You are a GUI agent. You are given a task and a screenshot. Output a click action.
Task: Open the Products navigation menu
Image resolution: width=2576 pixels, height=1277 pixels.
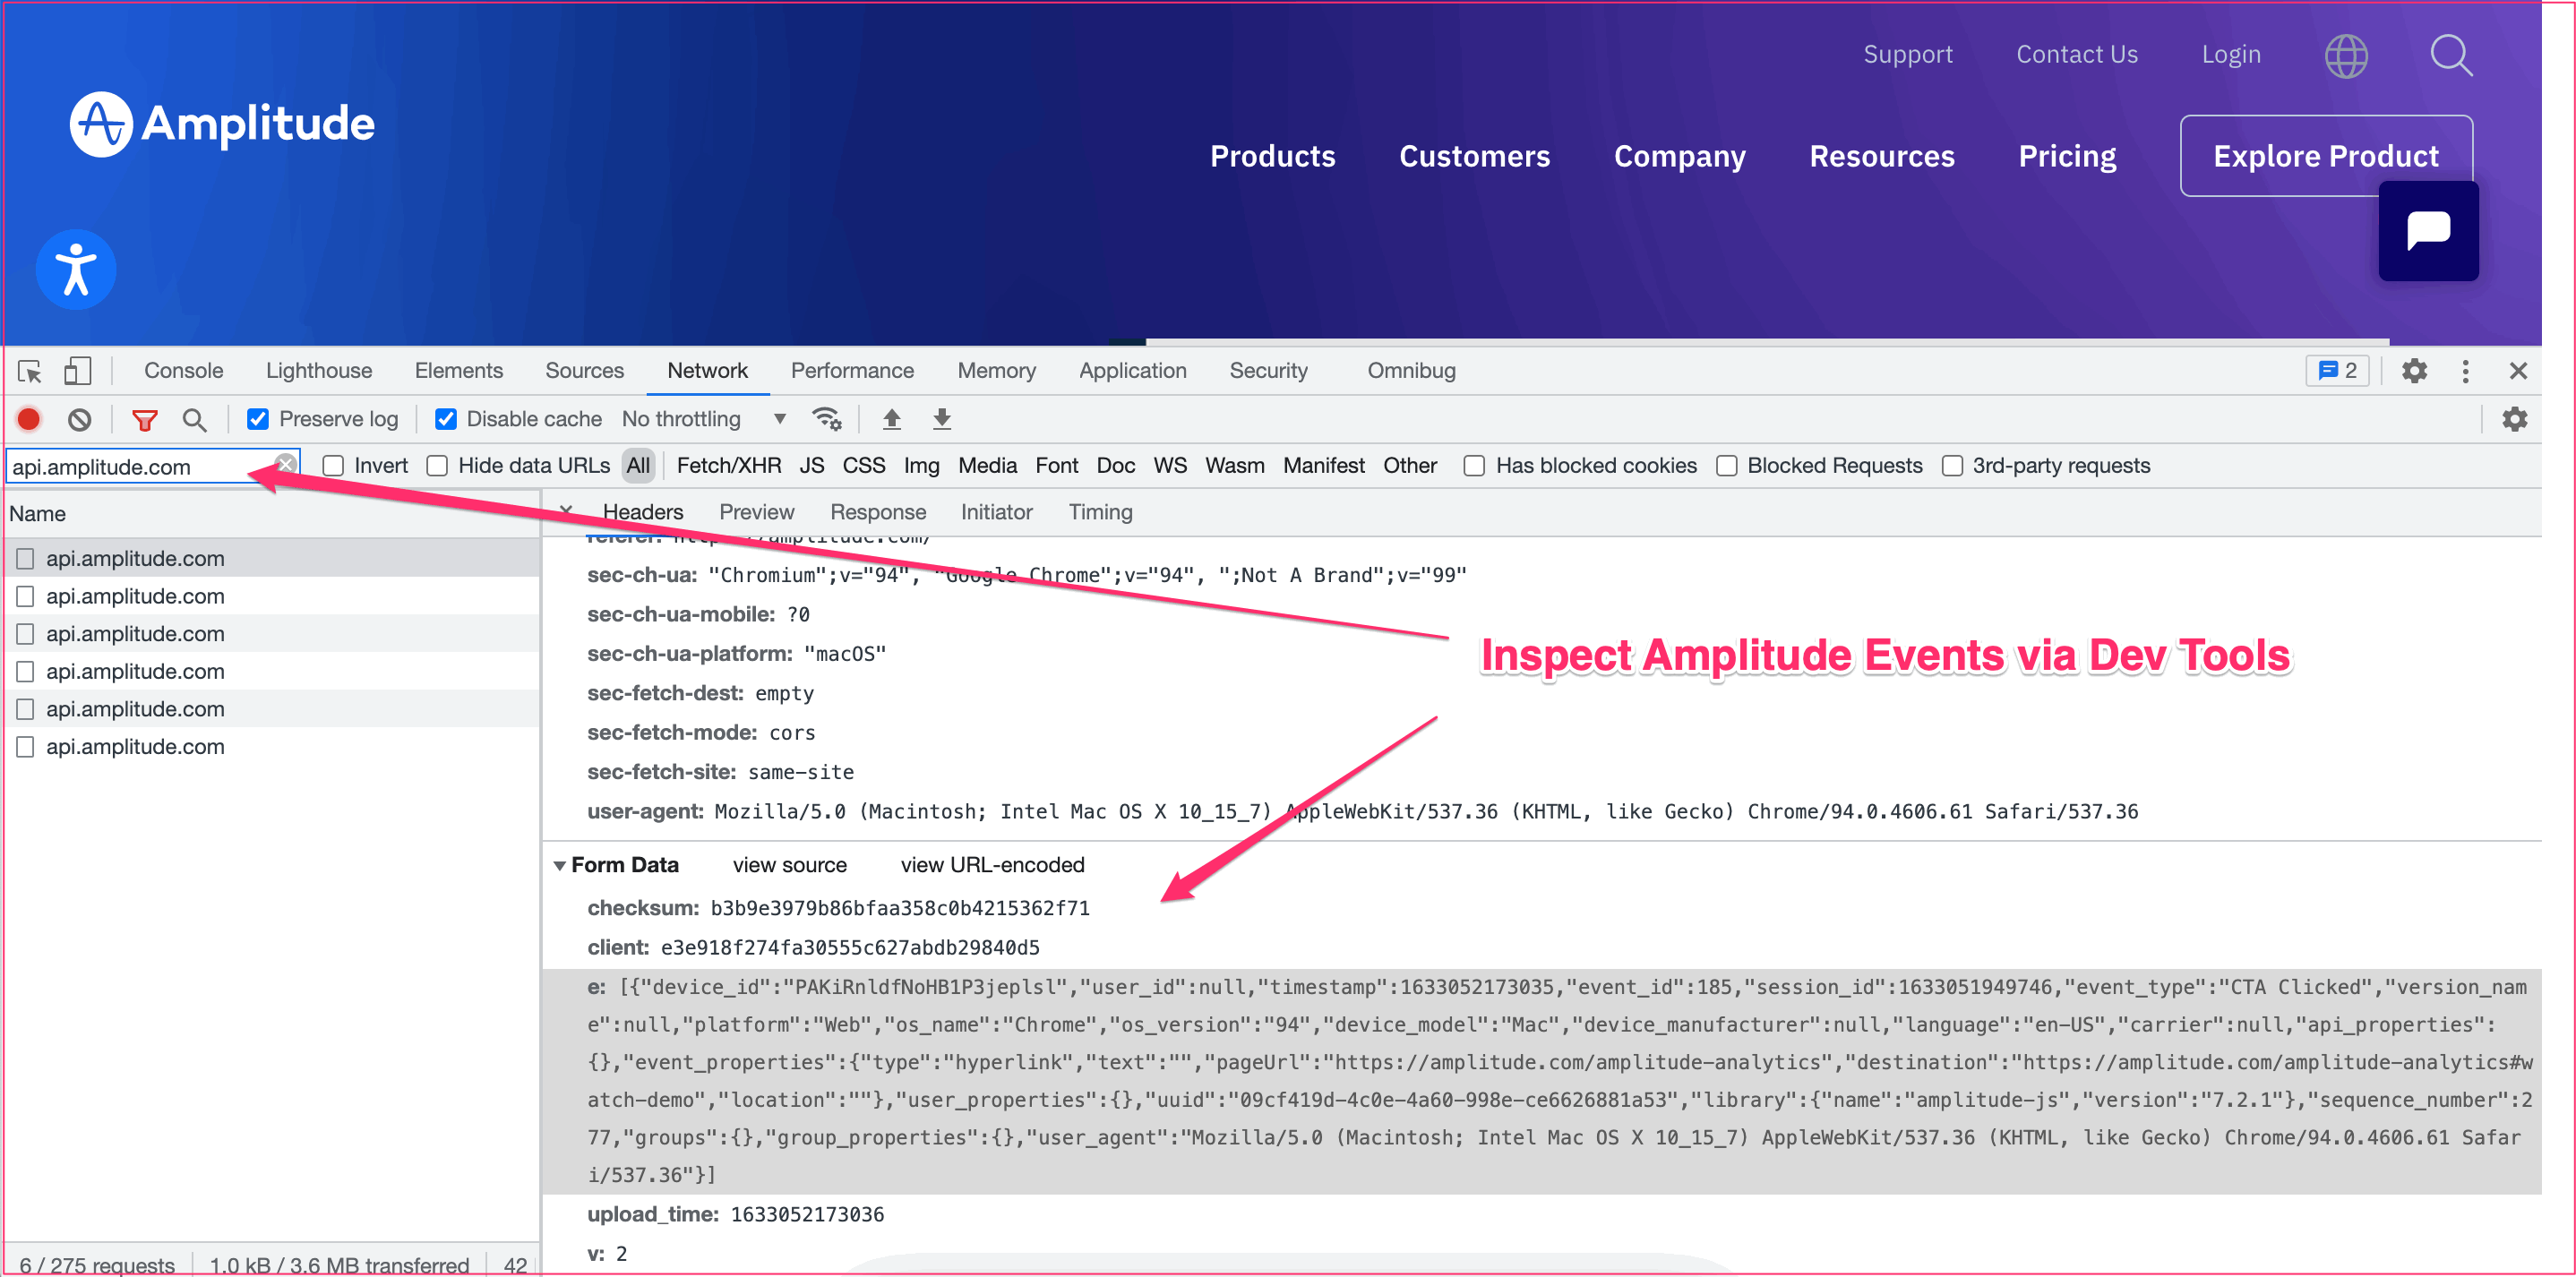[x=1272, y=156]
